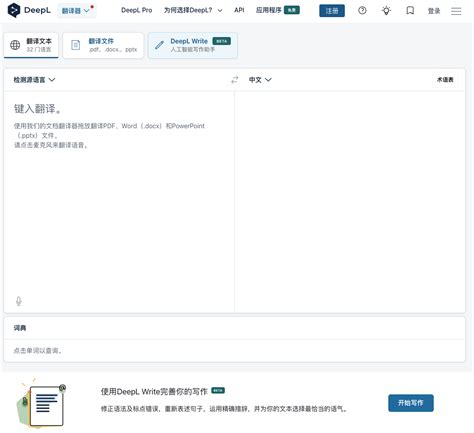Open the DeepL Pro page
The width and height of the screenshot is (474, 433).
pos(137,10)
